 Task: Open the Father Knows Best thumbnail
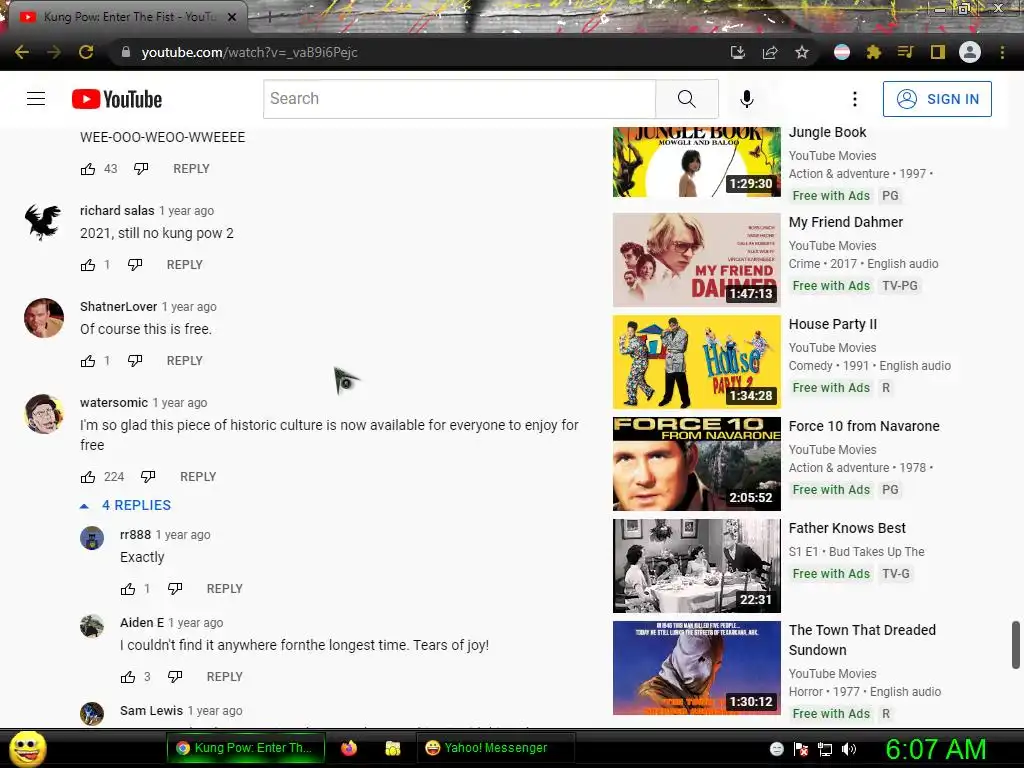697,566
